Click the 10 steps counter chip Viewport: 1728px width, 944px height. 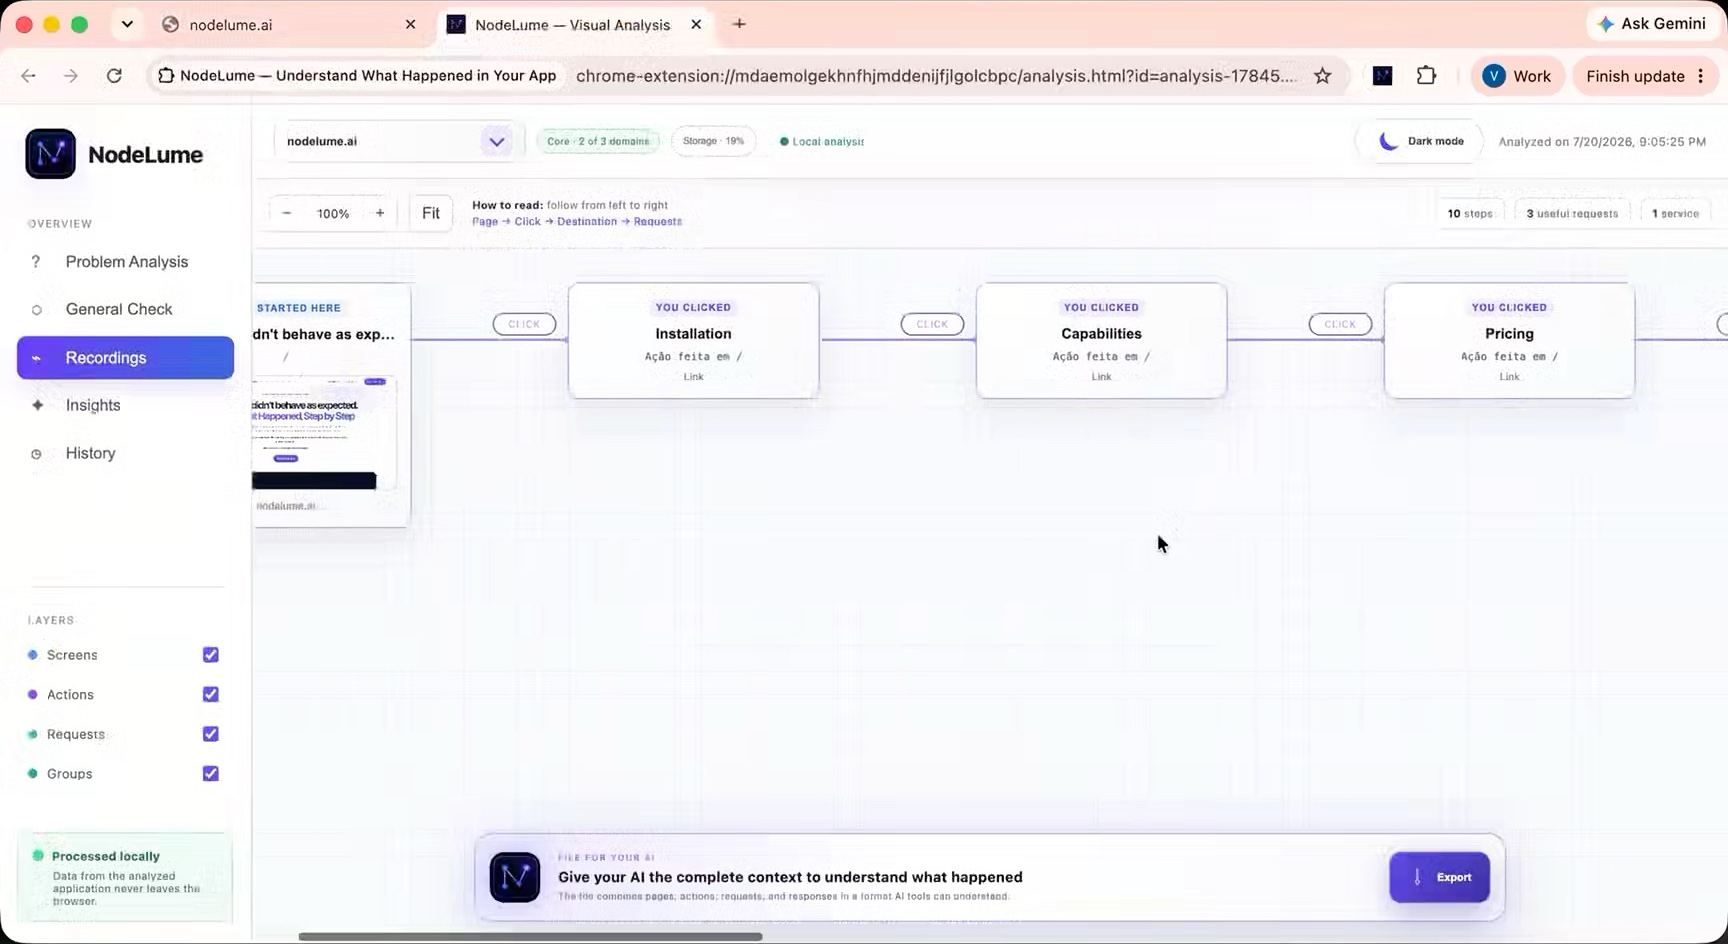click(x=1470, y=213)
